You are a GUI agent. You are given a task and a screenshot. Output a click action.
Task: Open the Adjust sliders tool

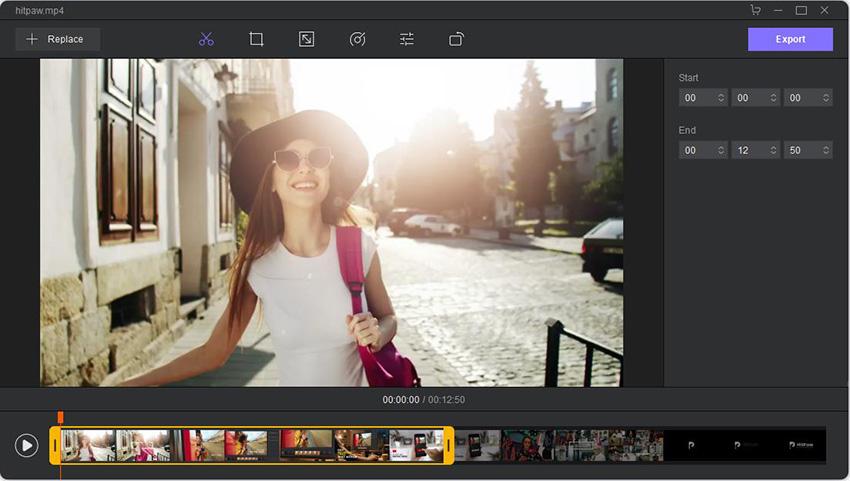(x=407, y=39)
